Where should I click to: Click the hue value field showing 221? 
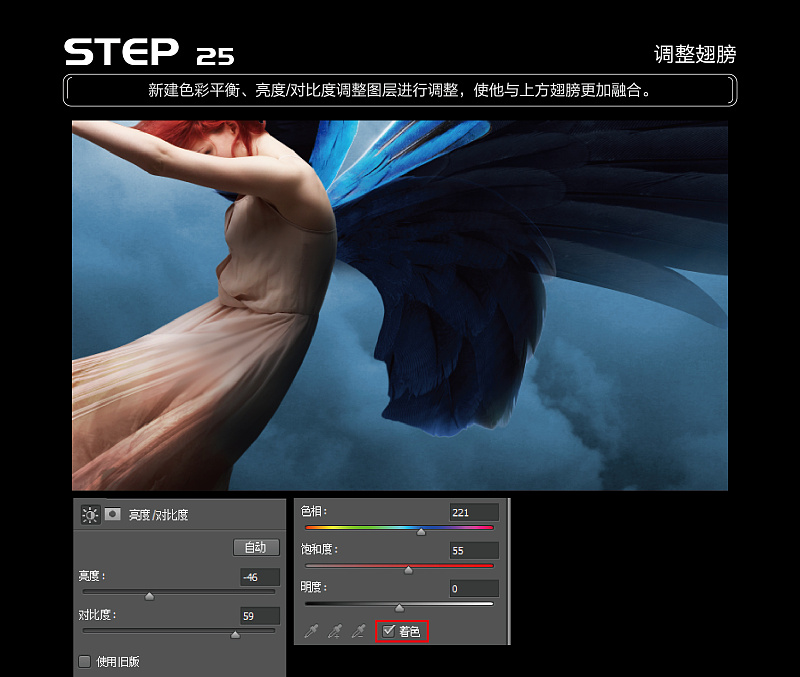tap(474, 512)
